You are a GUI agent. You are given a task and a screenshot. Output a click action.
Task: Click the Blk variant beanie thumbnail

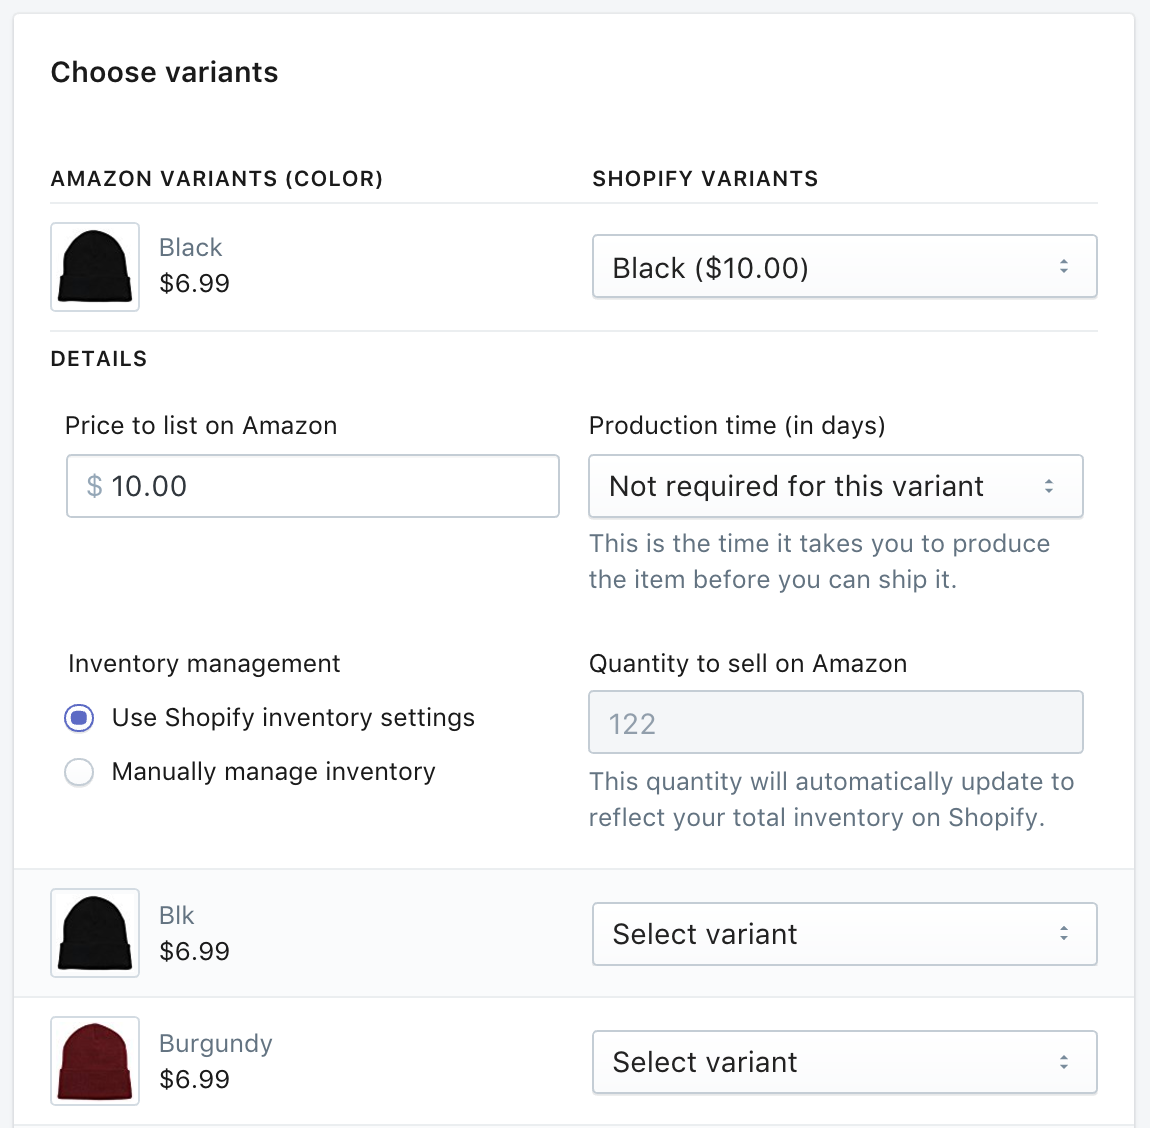(x=94, y=933)
